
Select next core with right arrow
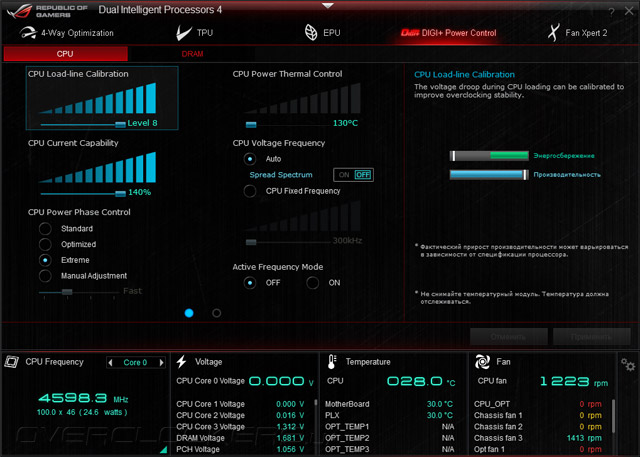coord(161,362)
